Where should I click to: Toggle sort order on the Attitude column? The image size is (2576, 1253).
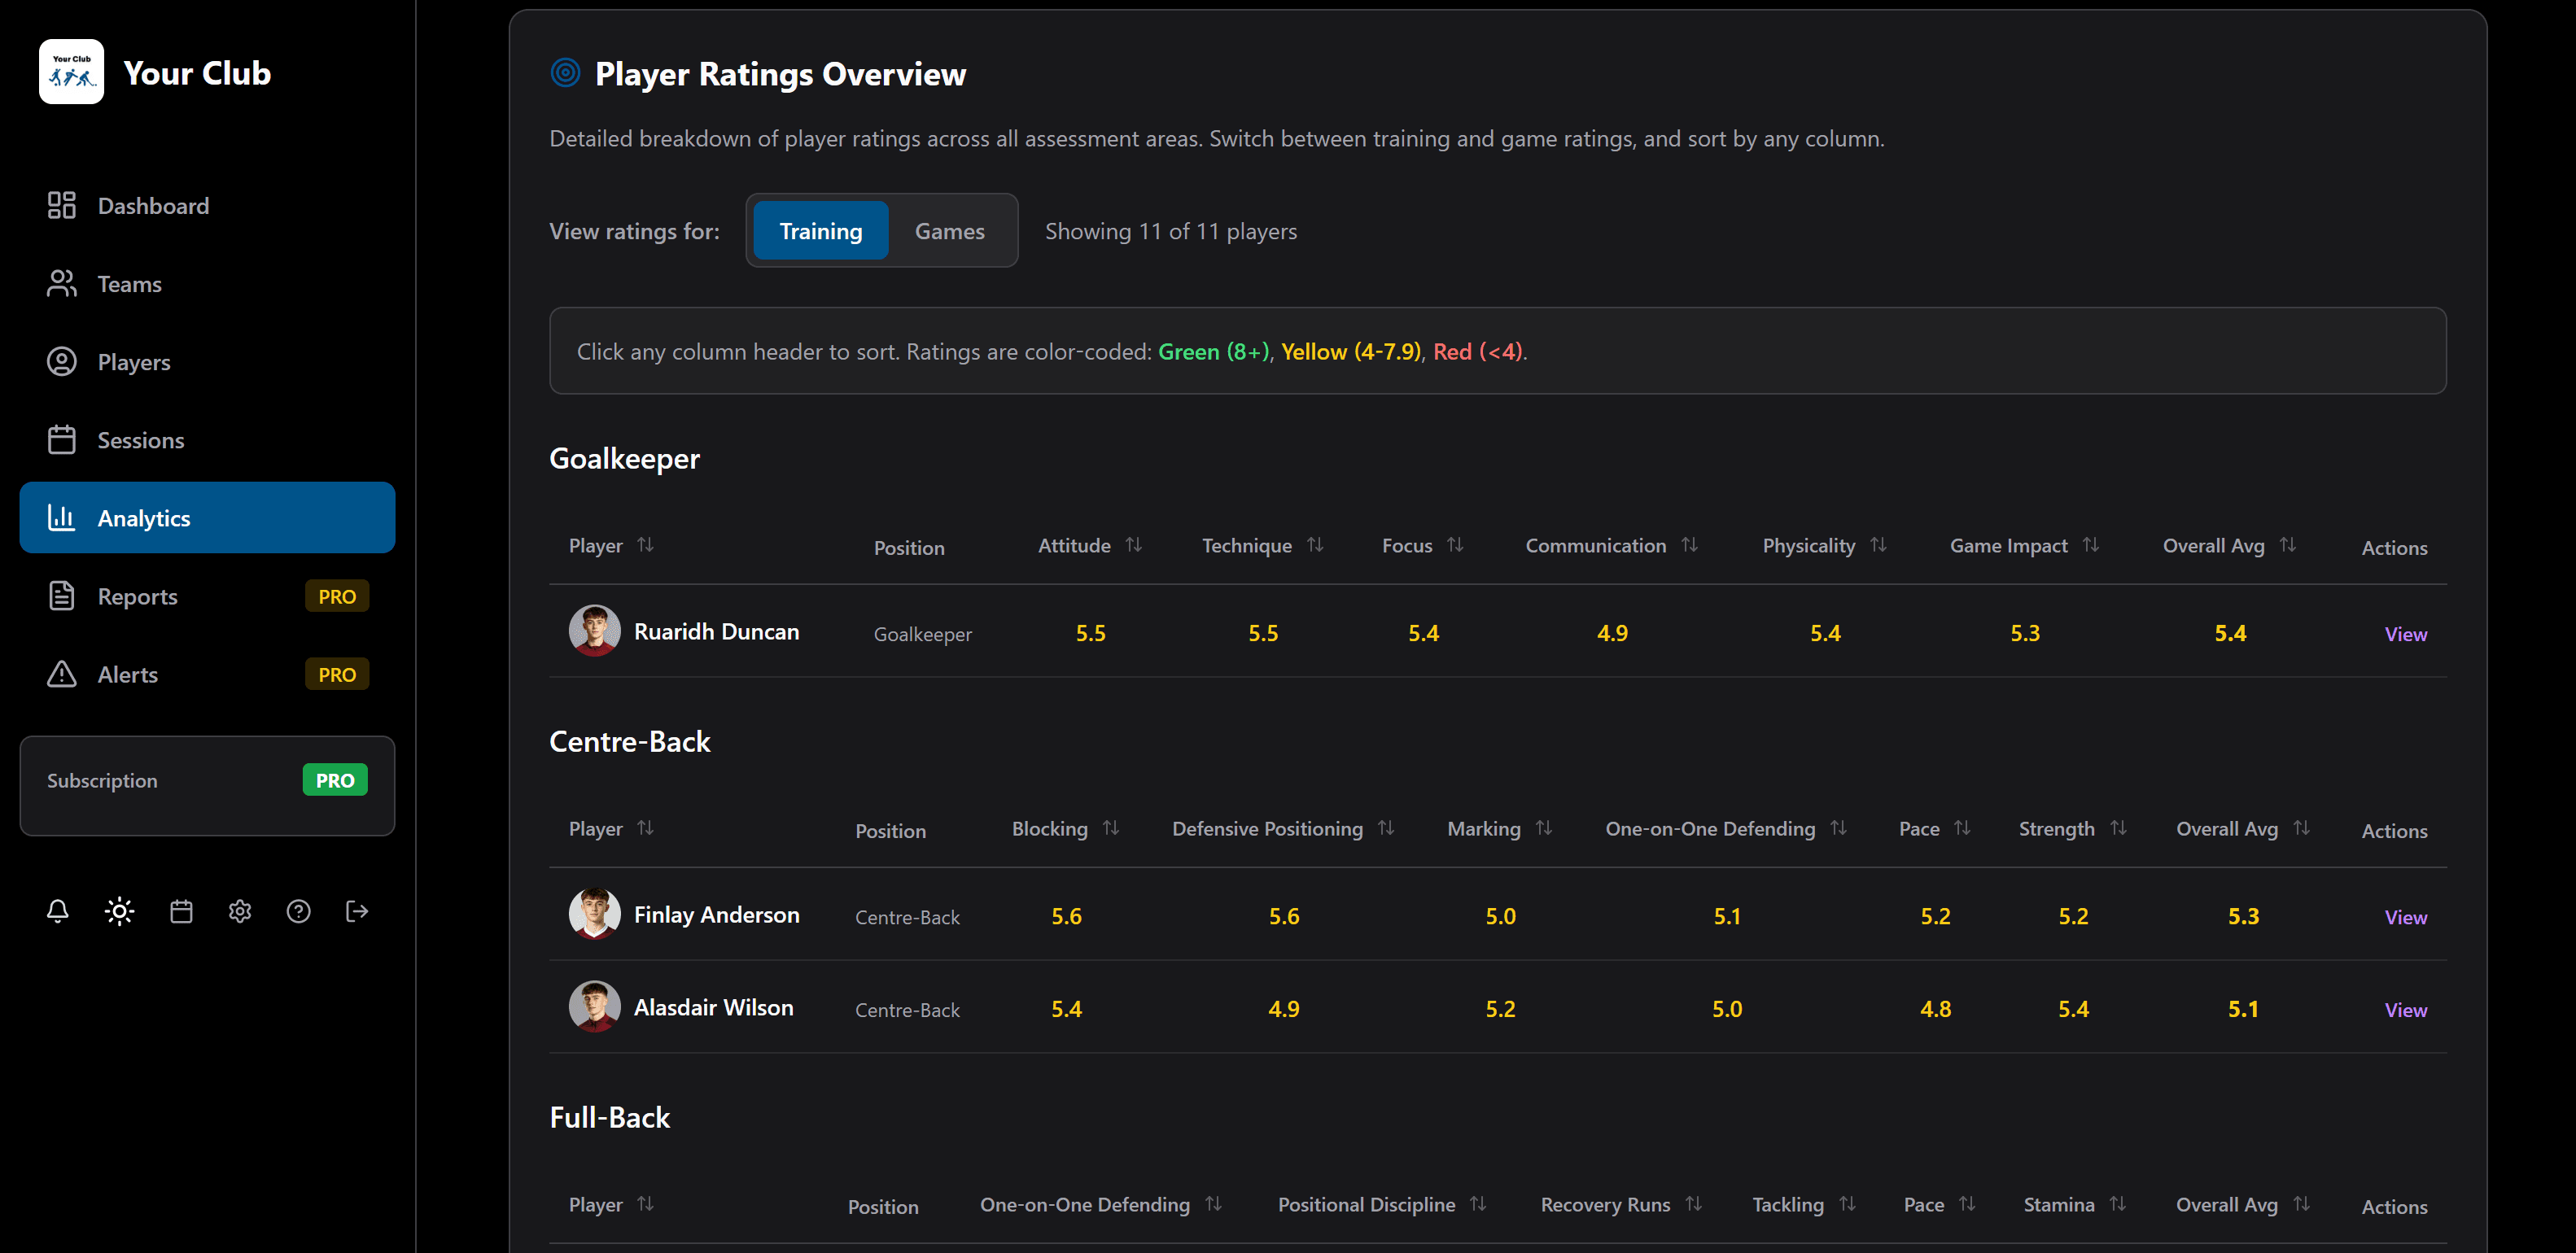pyautogui.click(x=1089, y=545)
